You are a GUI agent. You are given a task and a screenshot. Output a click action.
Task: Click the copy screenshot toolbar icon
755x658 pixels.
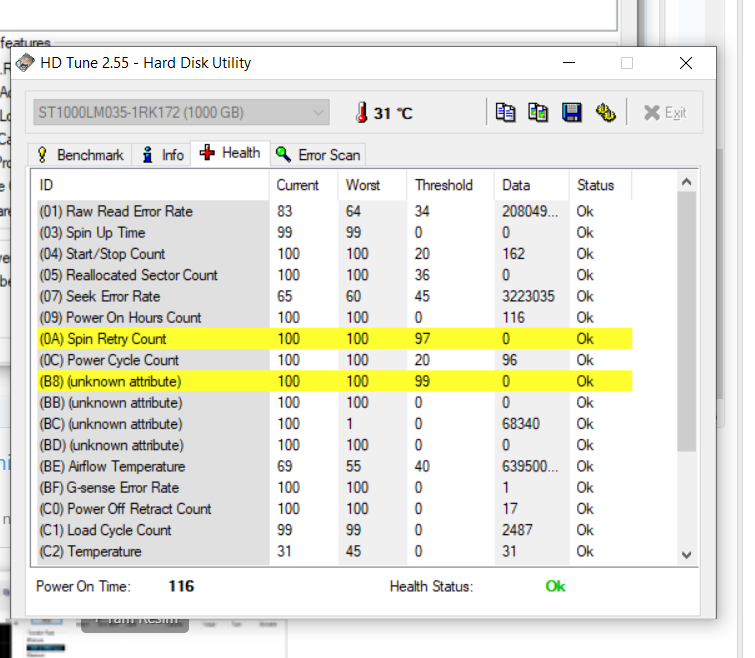538,113
